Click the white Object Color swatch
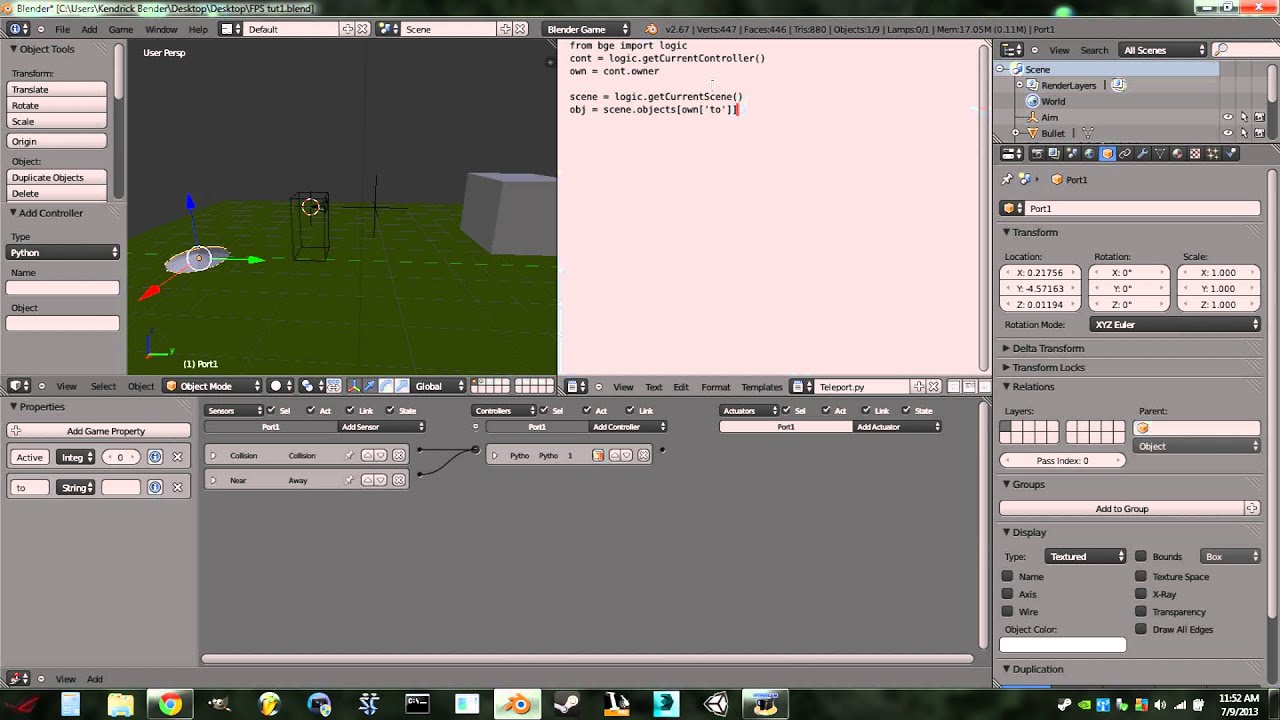 coord(1063,645)
